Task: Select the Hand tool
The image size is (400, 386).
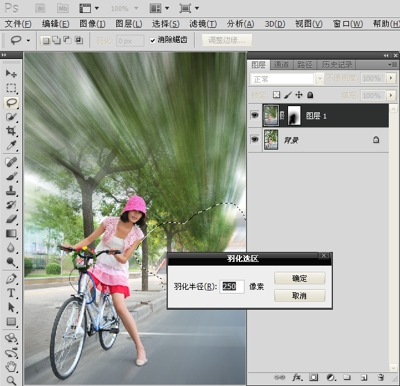Action: [11, 367]
